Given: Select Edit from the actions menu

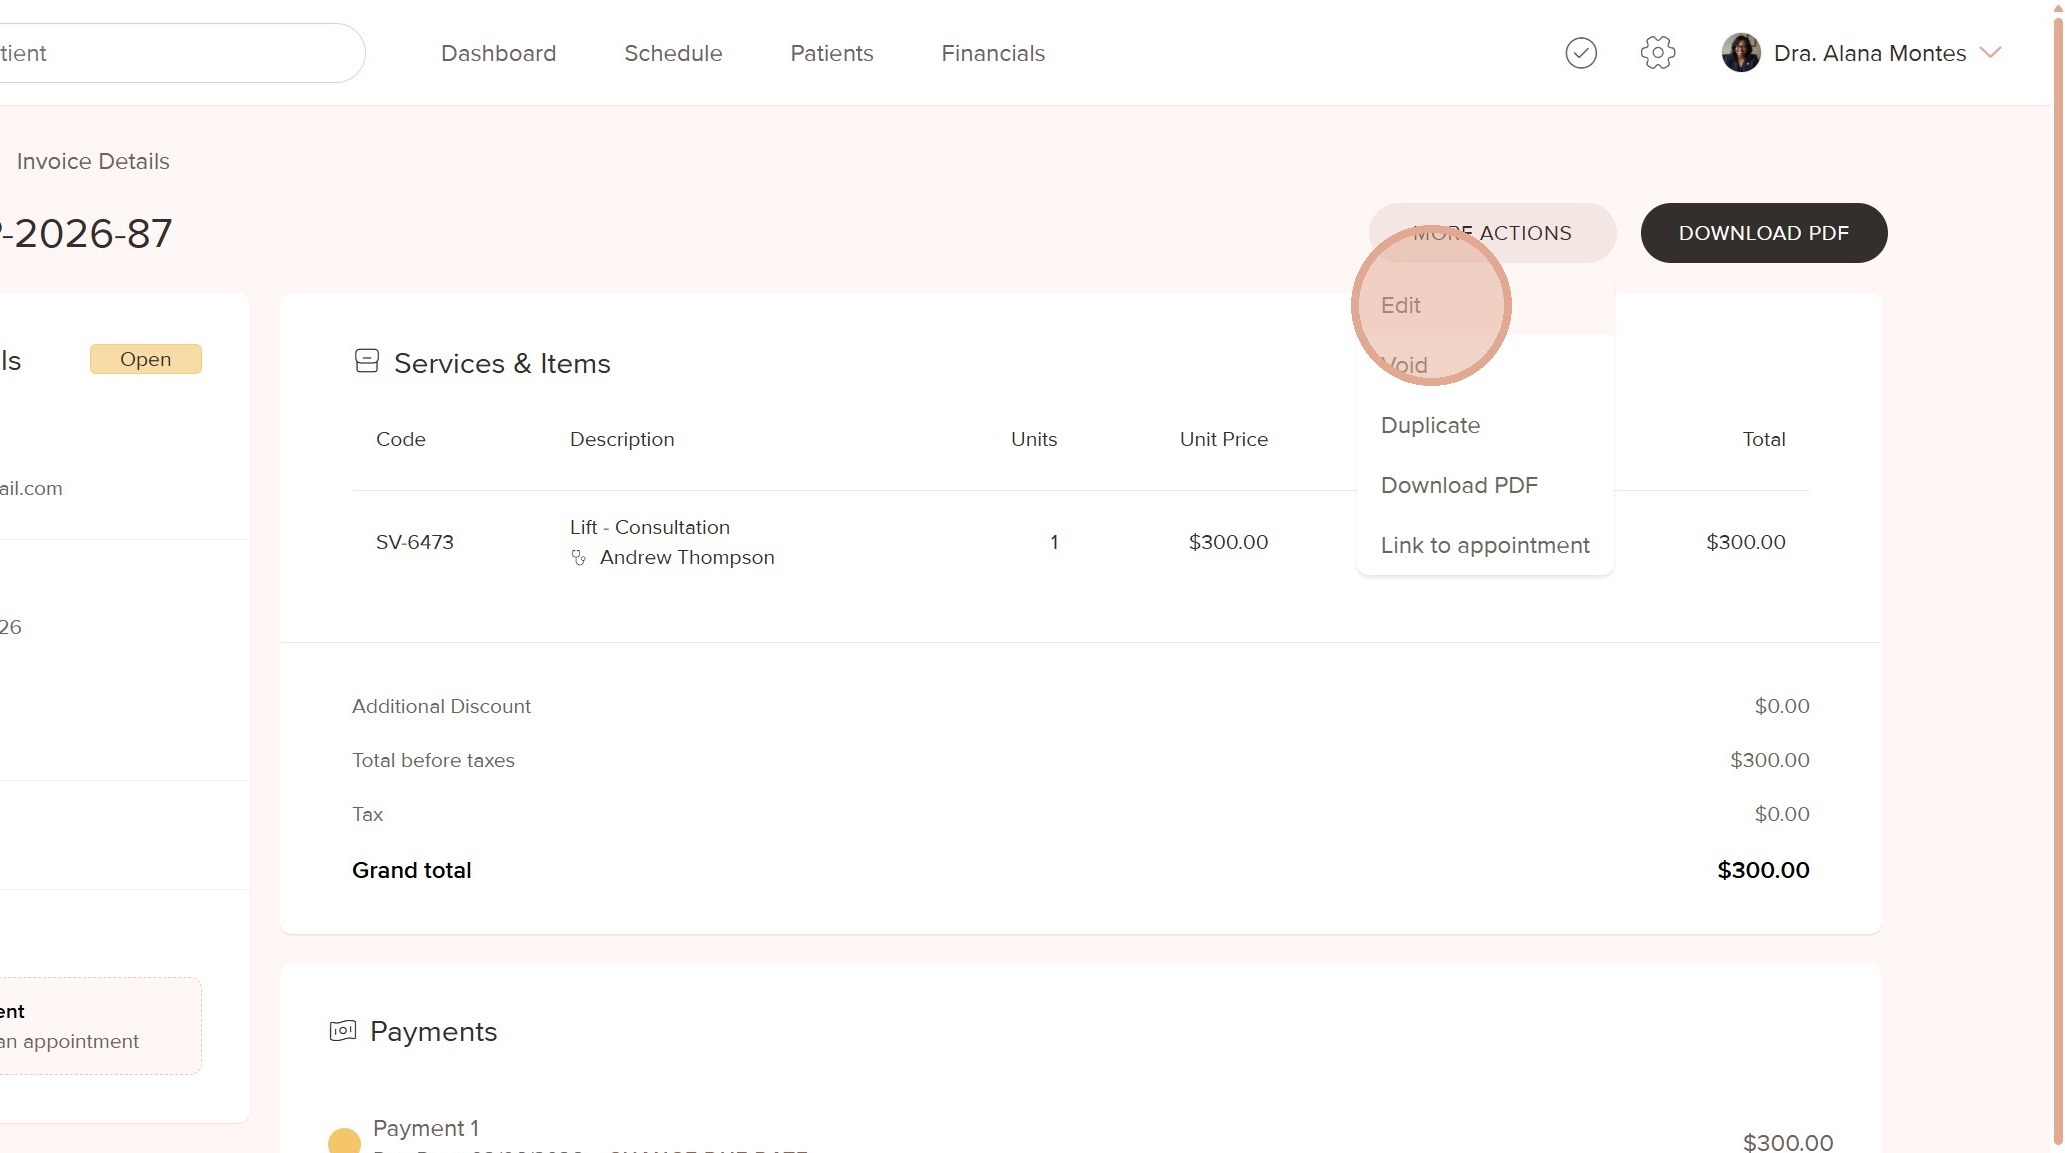Looking at the screenshot, I should (1401, 306).
